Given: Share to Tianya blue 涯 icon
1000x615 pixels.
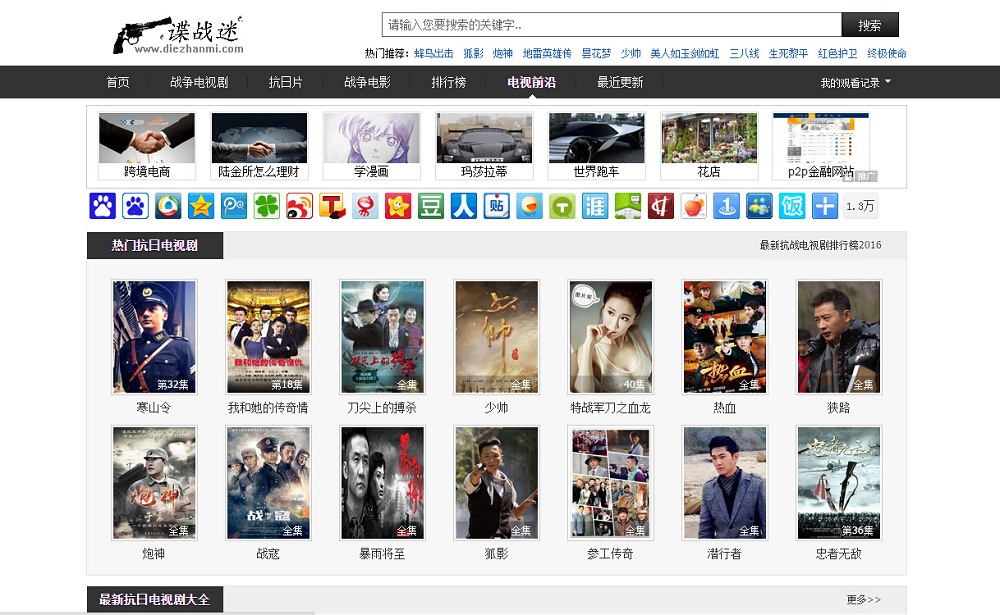Looking at the screenshot, I should pos(595,206).
